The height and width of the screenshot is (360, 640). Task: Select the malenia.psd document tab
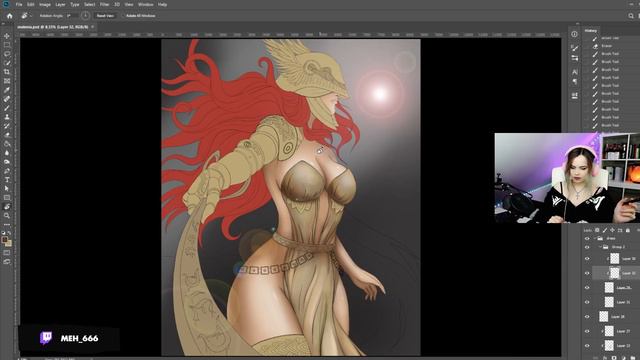(x=53, y=27)
